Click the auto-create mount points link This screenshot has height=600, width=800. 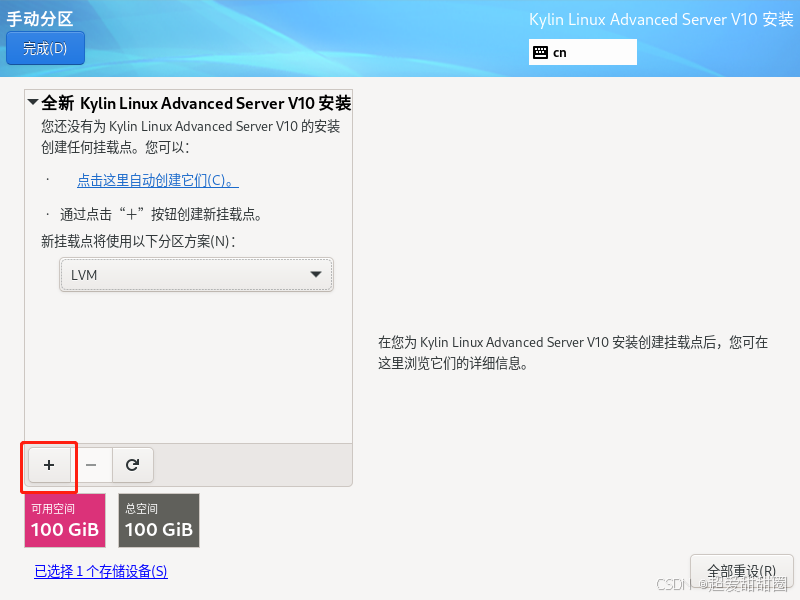(x=158, y=180)
